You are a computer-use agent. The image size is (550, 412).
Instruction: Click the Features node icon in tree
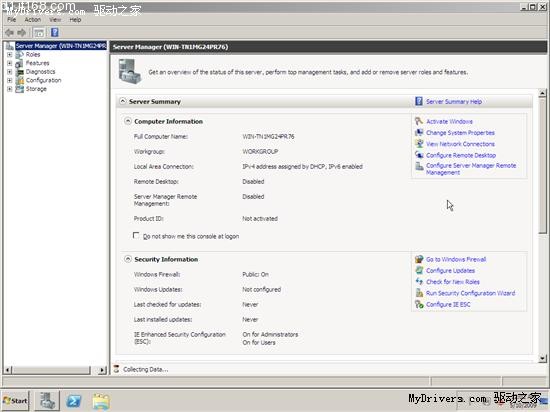click(x=20, y=63)
